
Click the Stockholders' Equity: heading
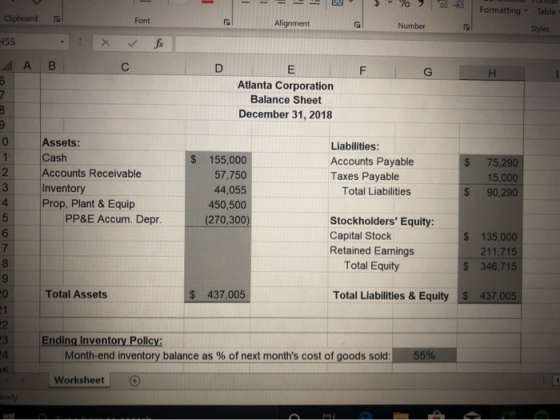[x=382, y=221]
